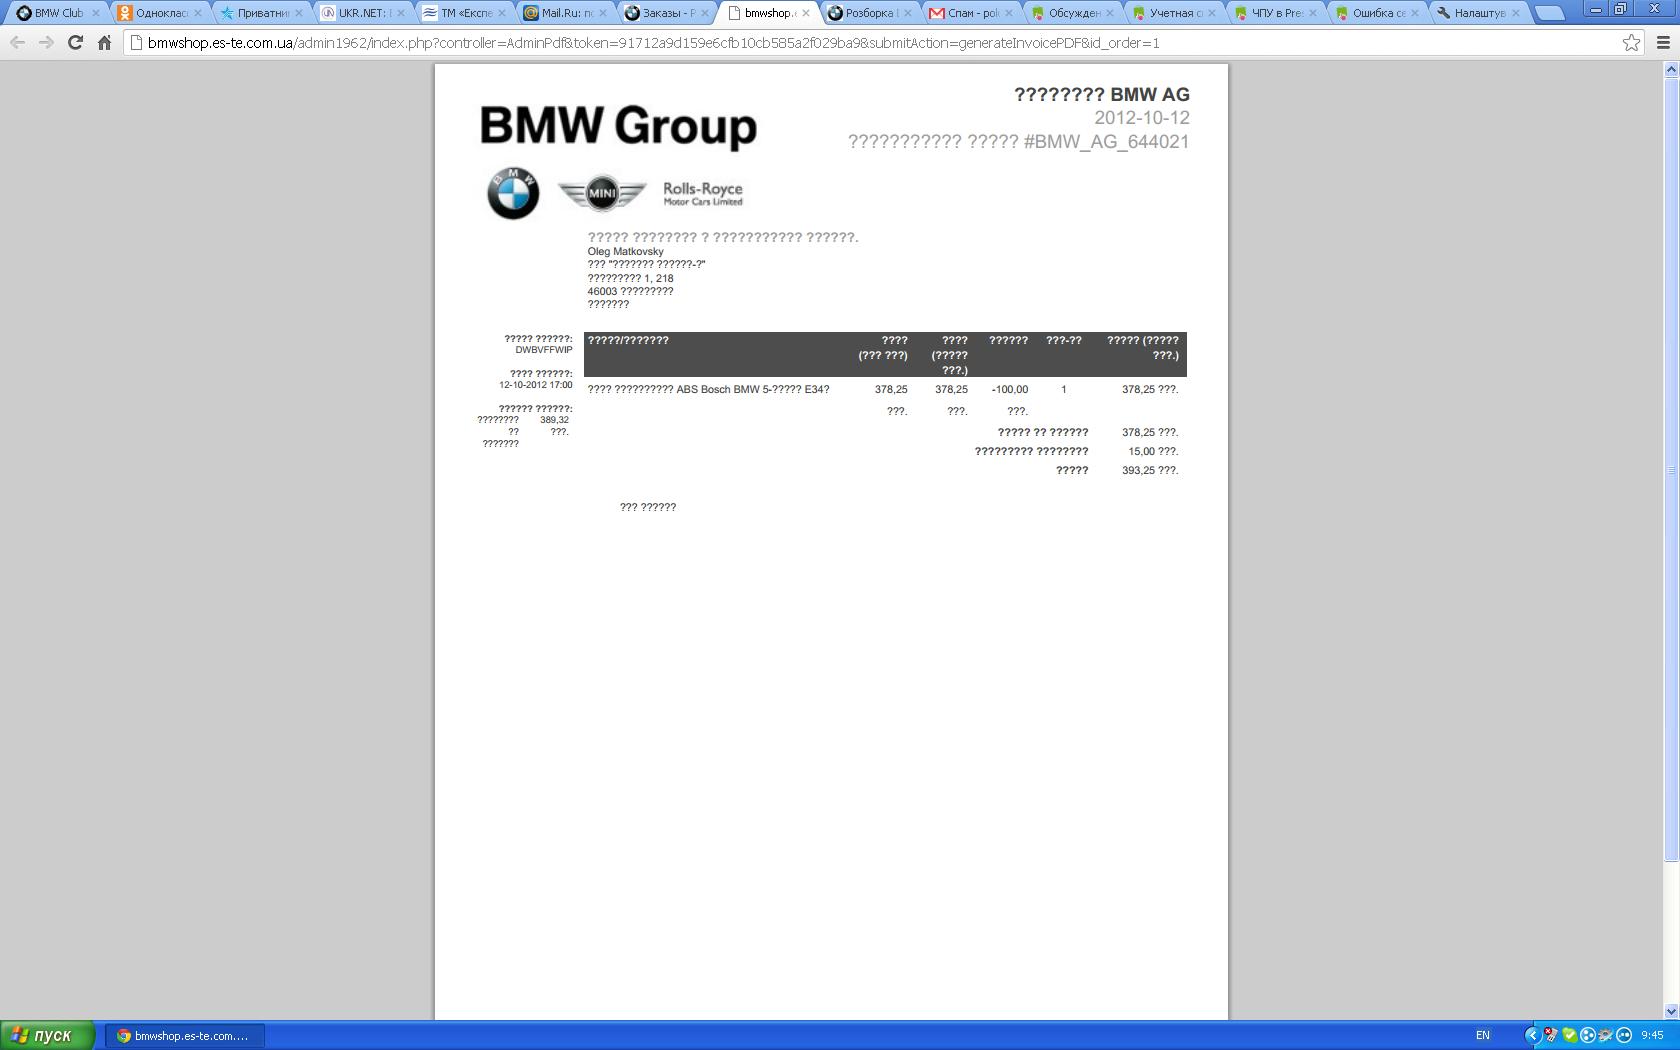Viewport: 1680px width, 1050px height.
Task: Open the browser home page
Action: tap(104, 43)
